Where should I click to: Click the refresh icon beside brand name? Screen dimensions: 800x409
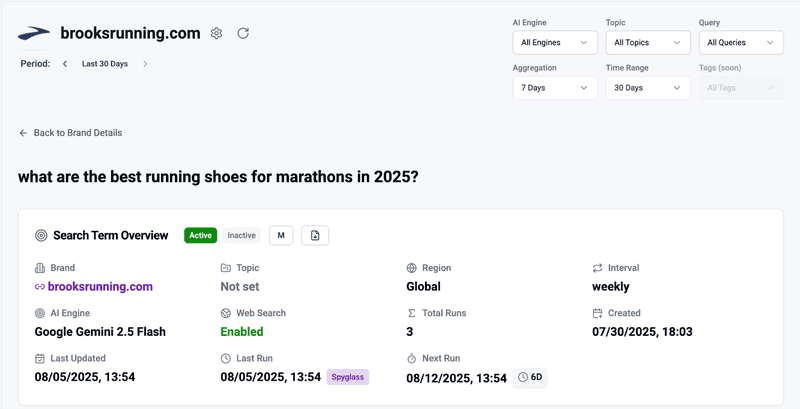243,33
